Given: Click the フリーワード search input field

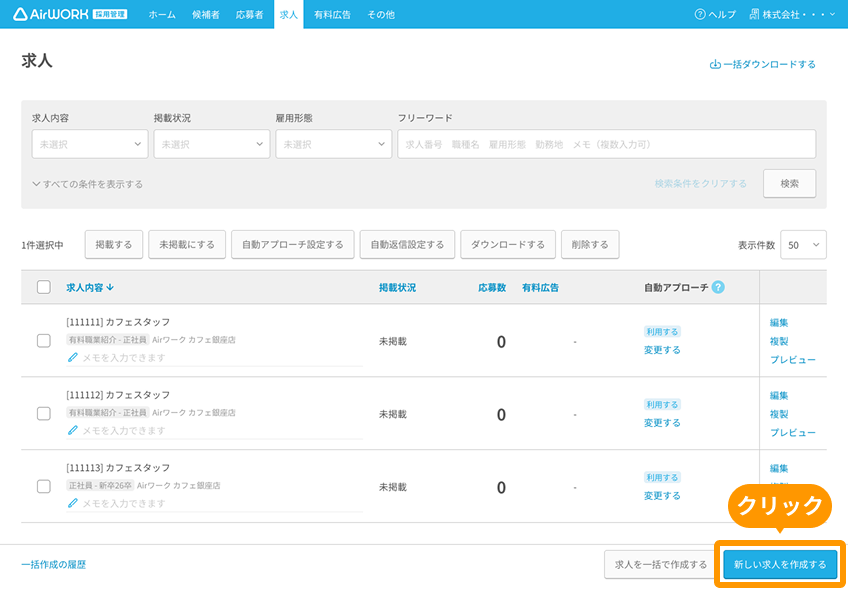Looking at the screenshot, I should coord(607,144).
